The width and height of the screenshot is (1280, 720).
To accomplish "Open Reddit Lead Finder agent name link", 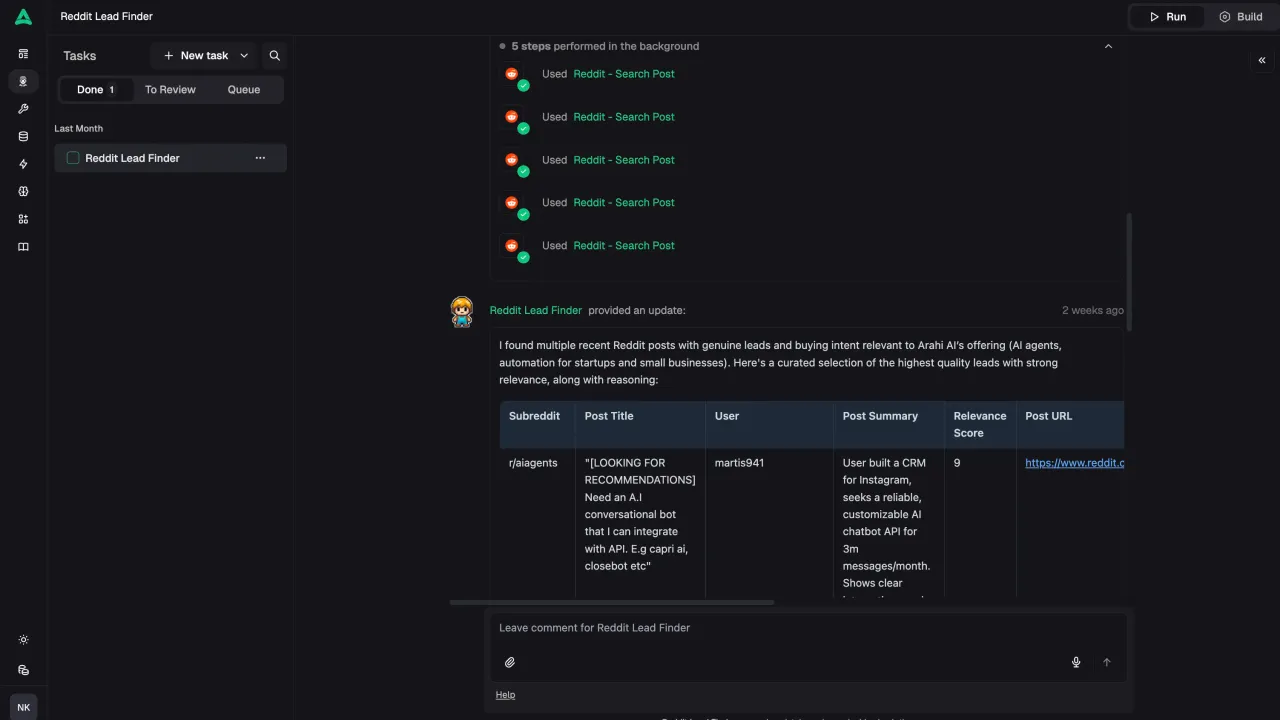I will [x=535, y=310].
